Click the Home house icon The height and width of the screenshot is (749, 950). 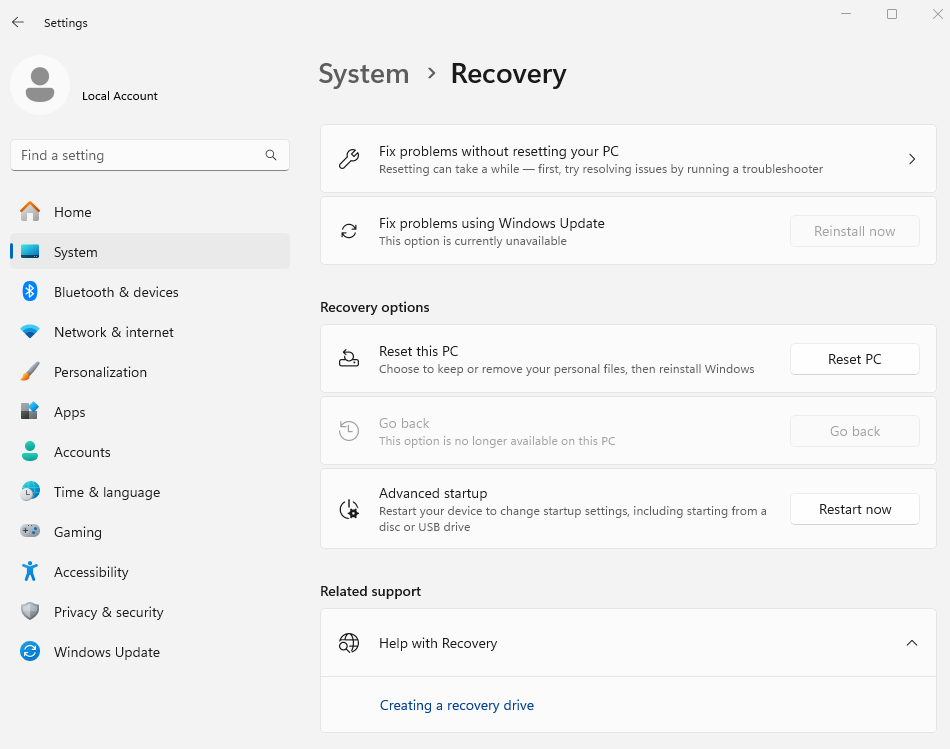pyautogui.click(x=30, y=211)
